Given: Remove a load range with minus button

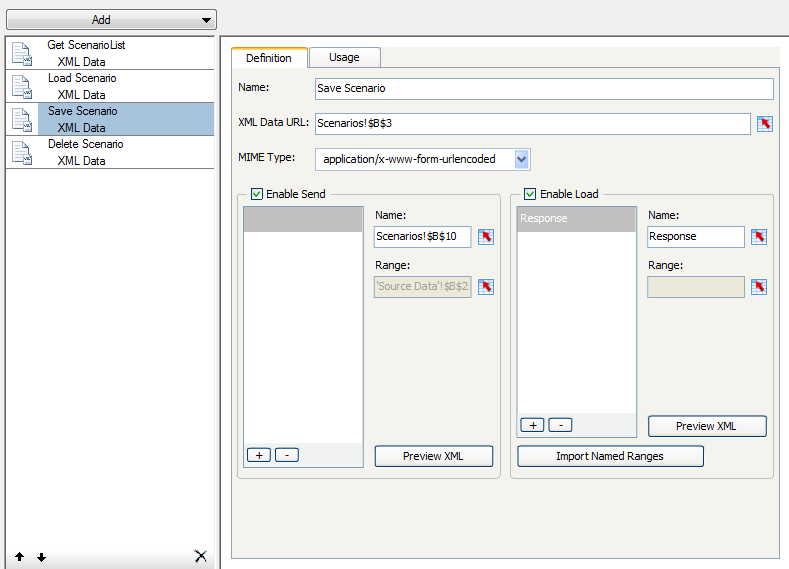Looking at the screenshot, I should click(560, 425).
